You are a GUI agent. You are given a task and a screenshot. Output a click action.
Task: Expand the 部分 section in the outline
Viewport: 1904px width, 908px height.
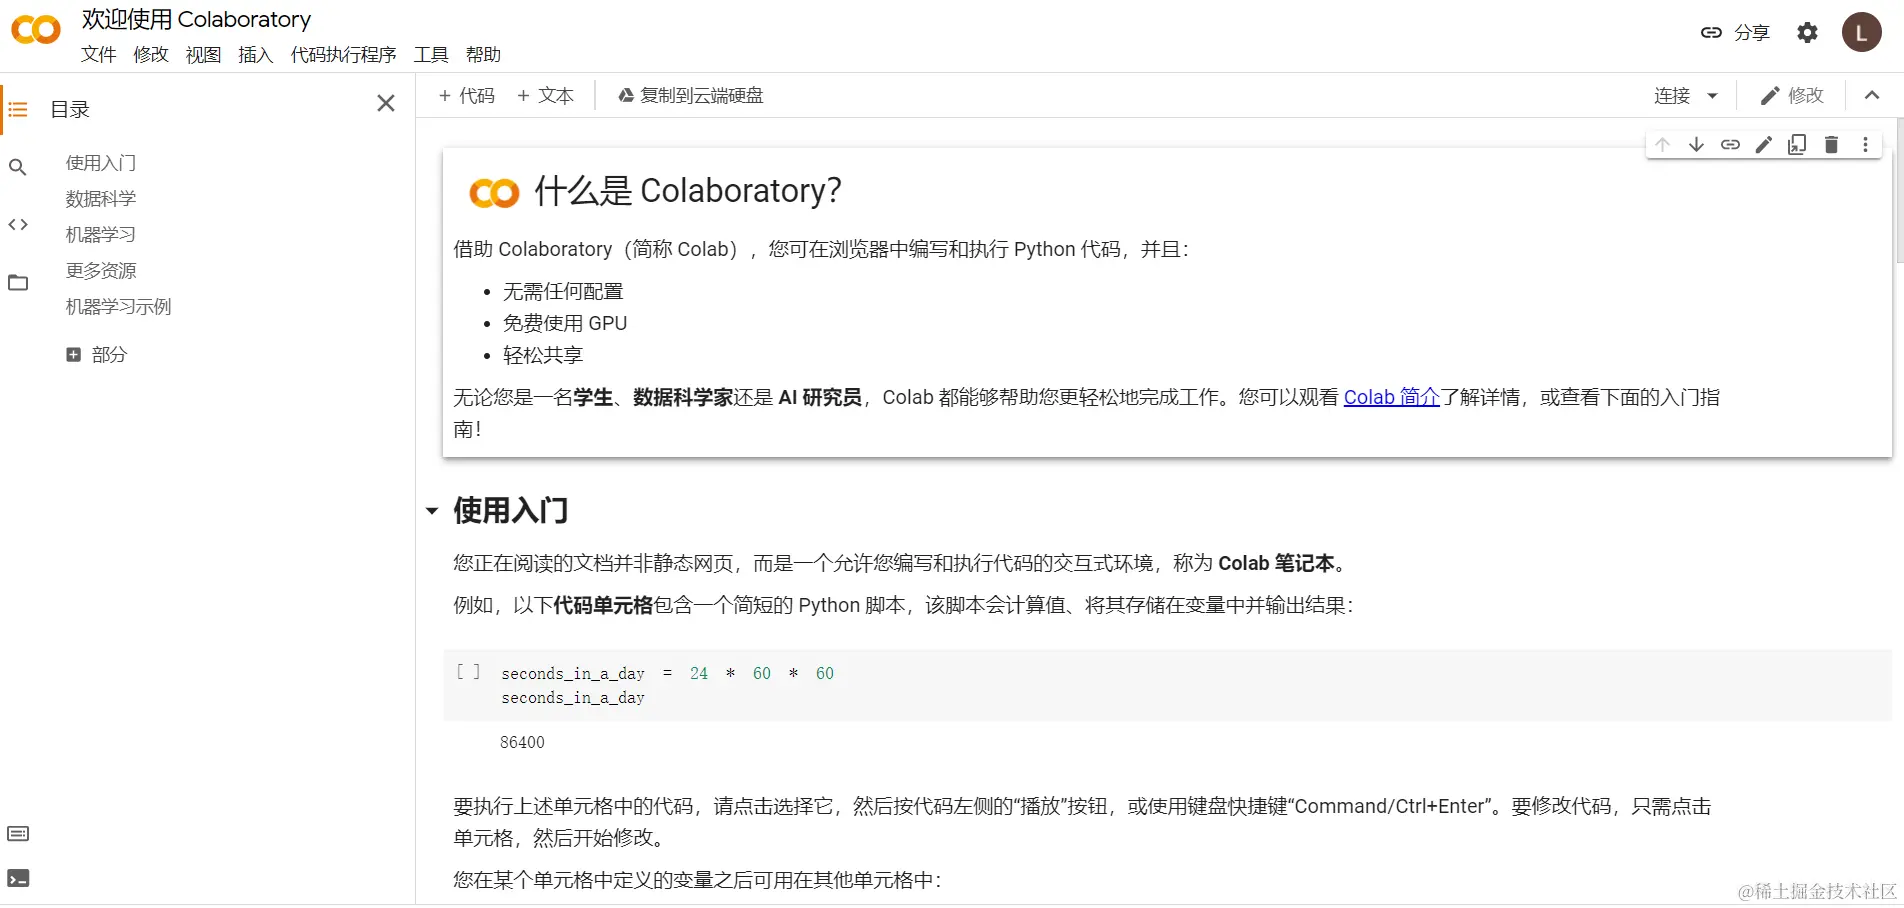[x=73, y=354]
